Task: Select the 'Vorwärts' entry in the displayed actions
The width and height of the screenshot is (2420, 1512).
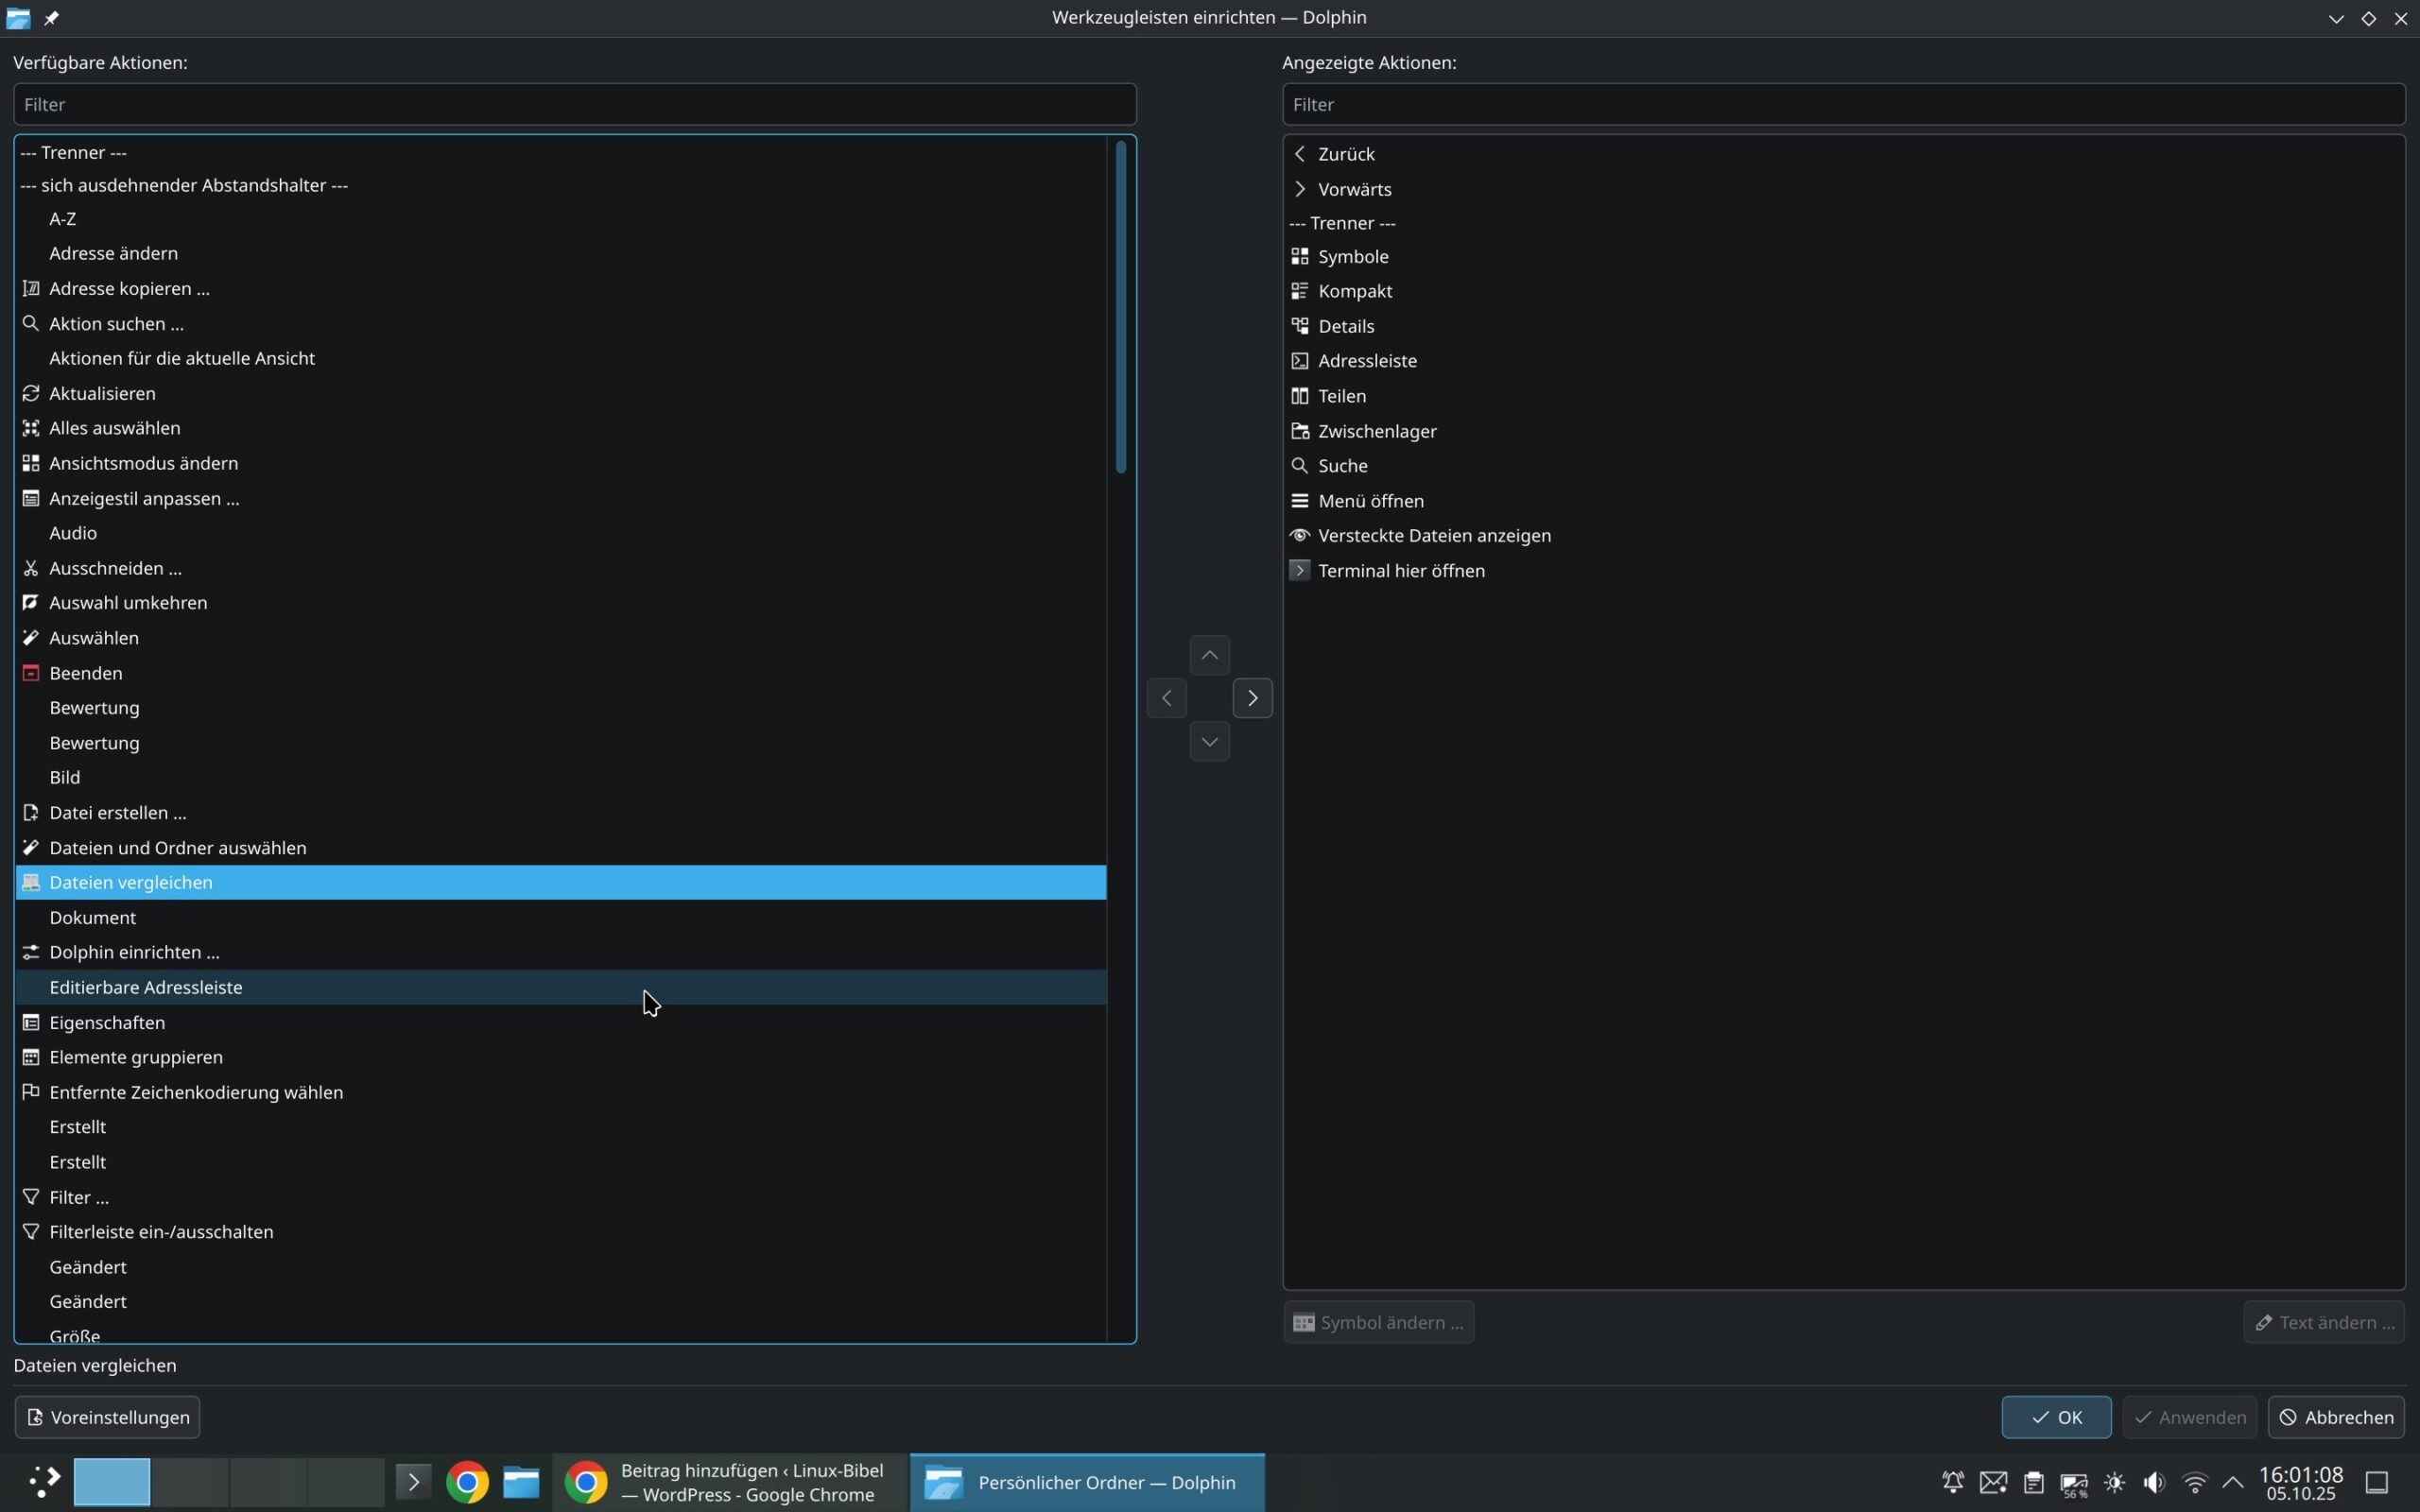Action: (x=1353, y=189)
